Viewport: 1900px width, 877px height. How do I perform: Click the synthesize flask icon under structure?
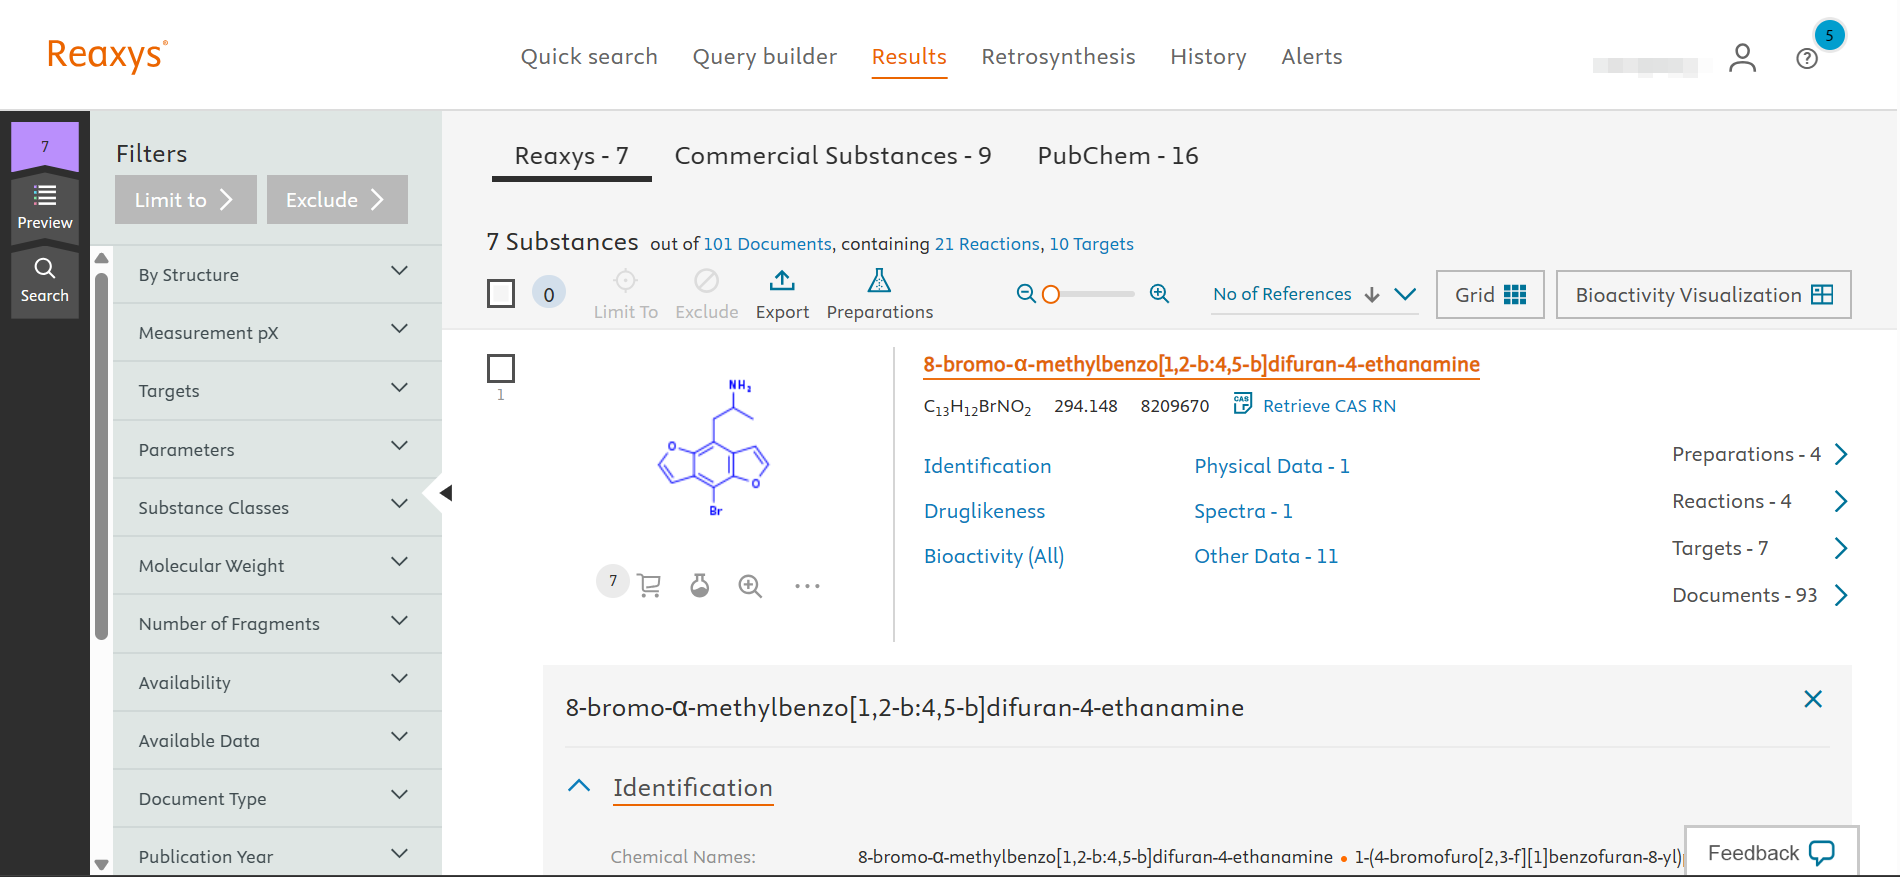click(700, 585)
